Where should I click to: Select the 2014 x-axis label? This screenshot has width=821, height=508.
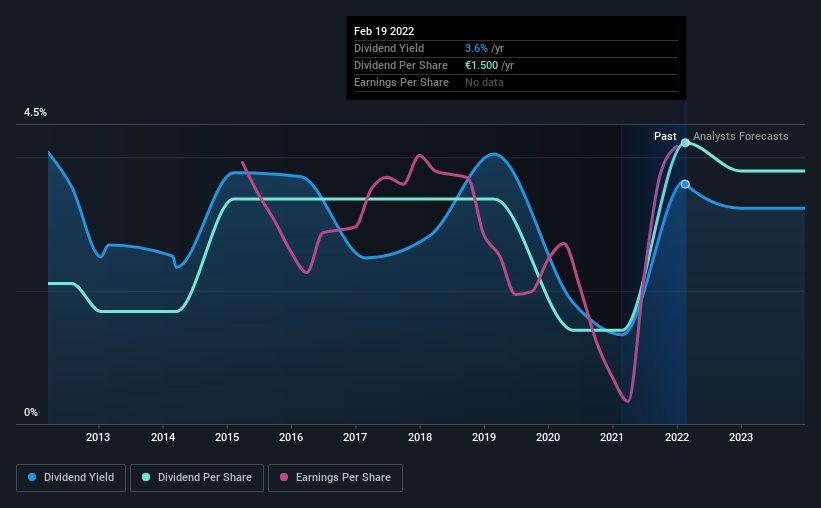(163, 437)
